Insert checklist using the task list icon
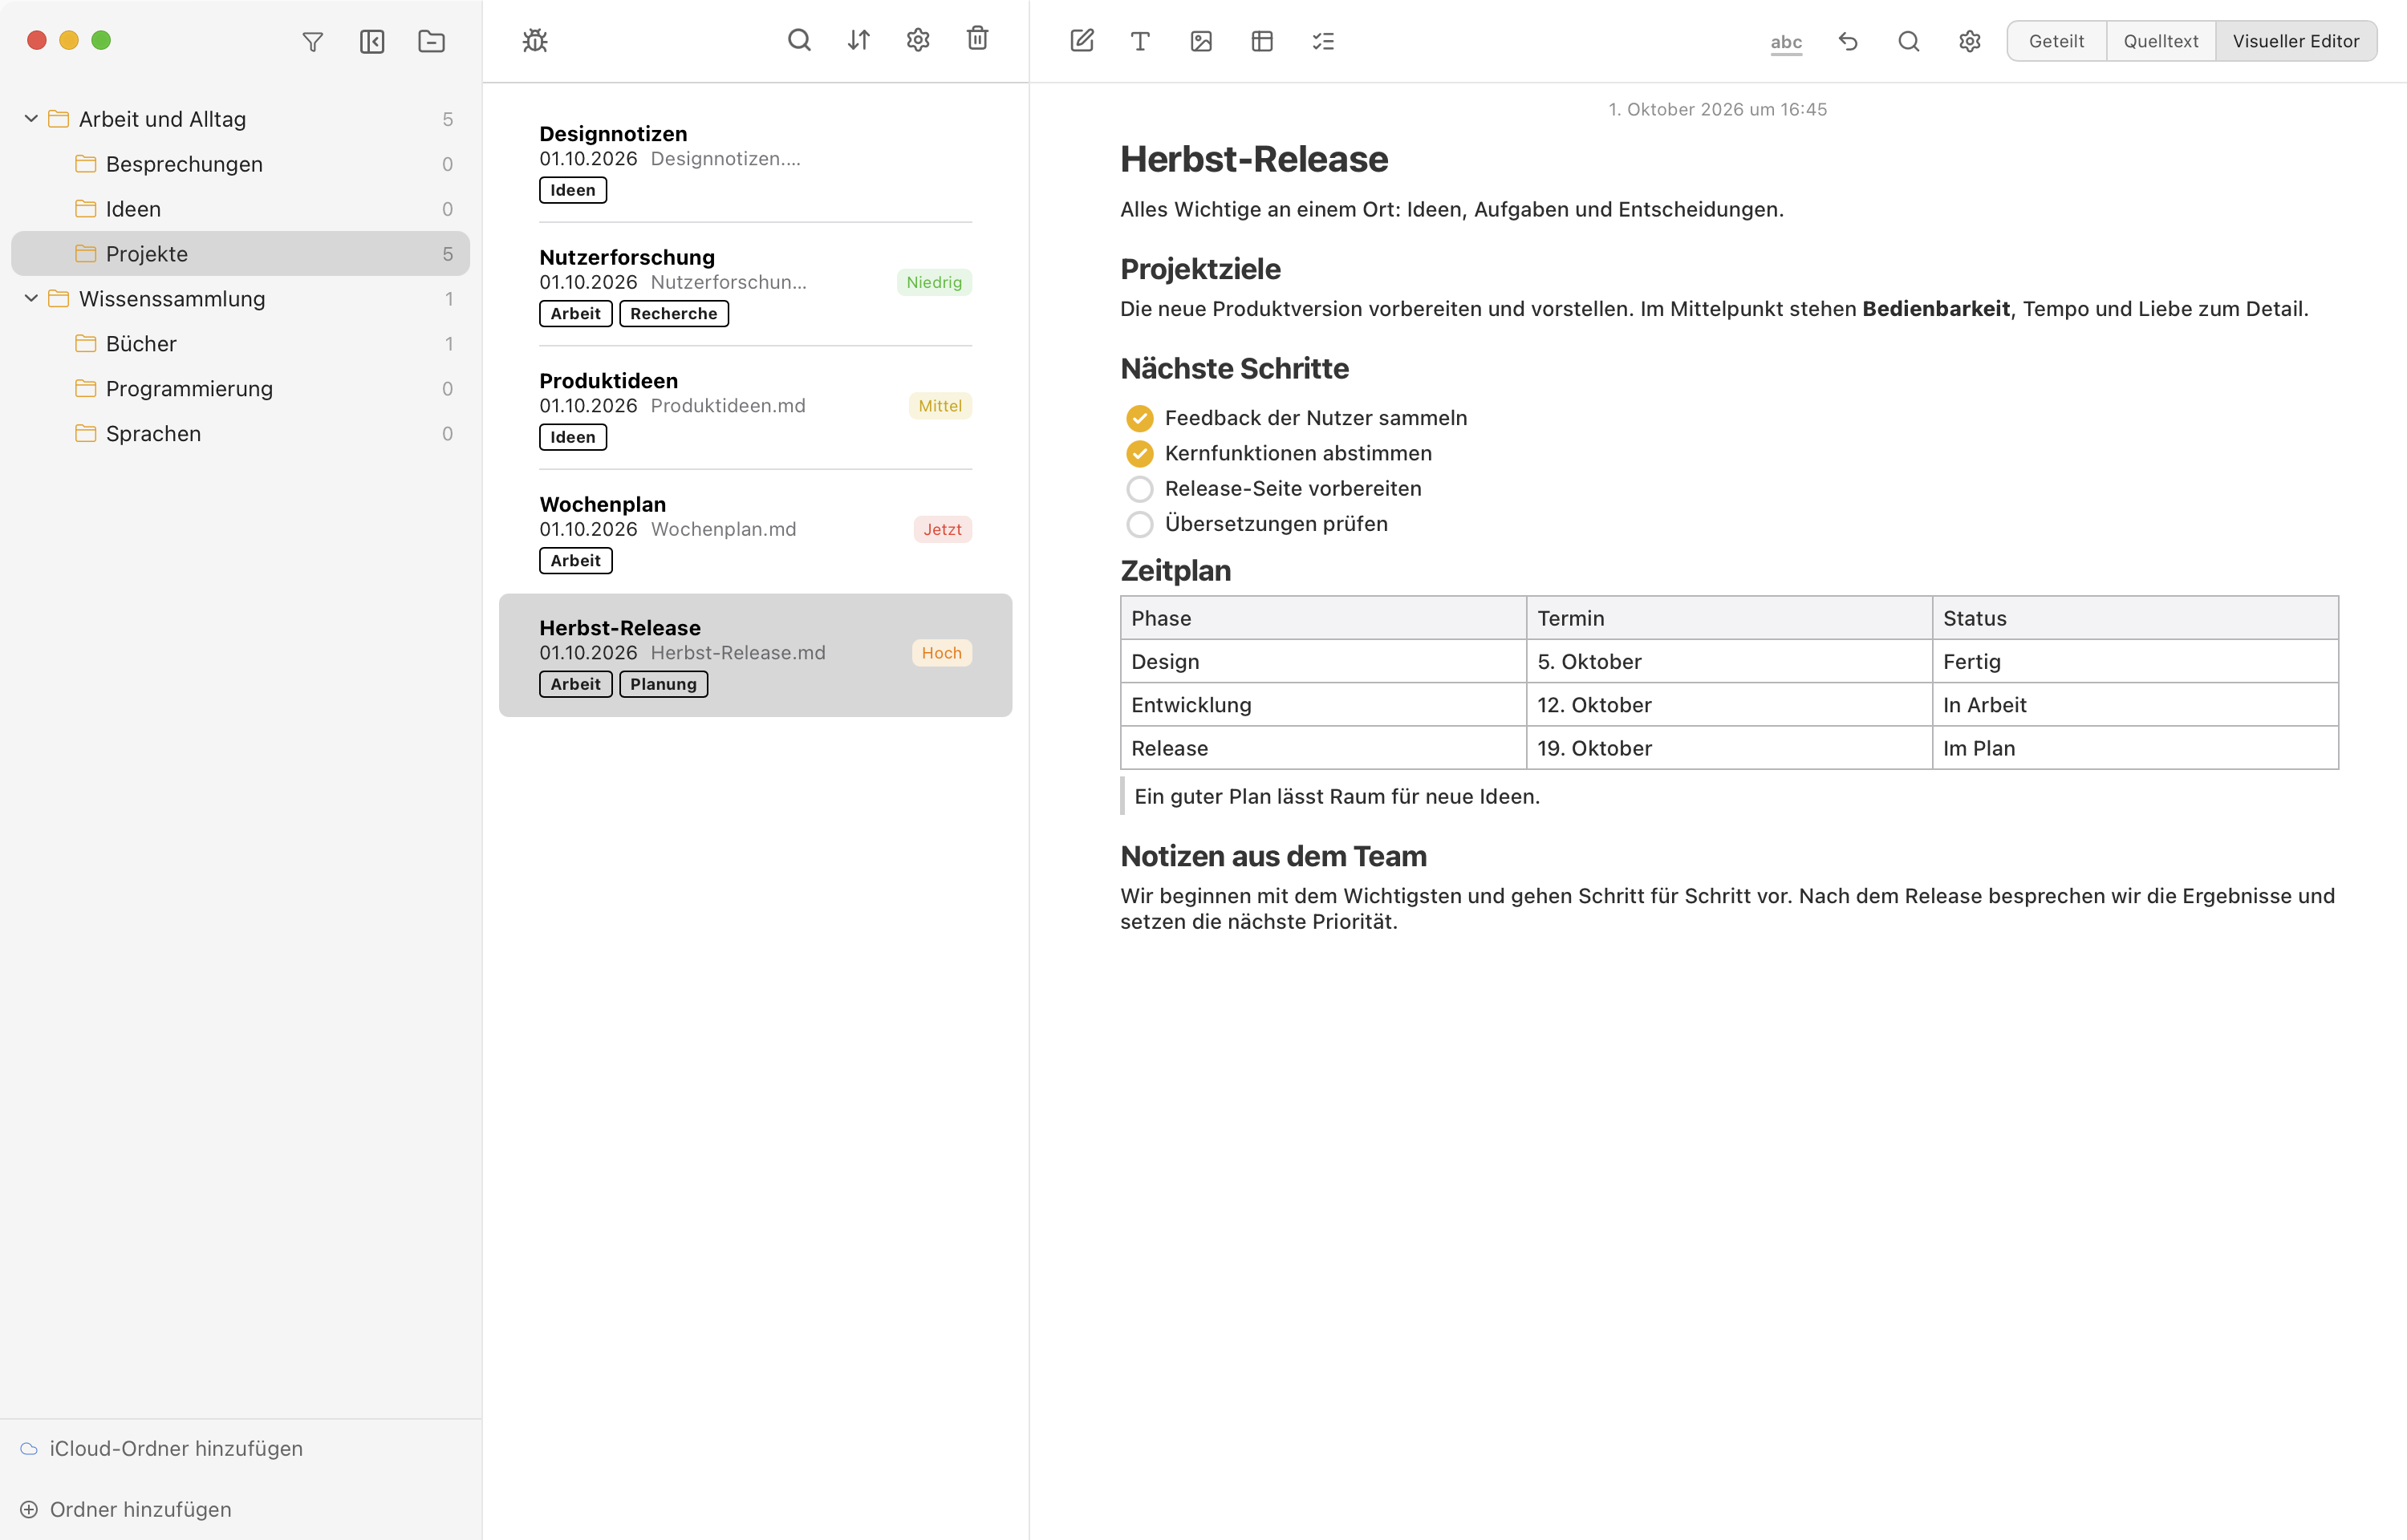 tap(1323, 41)
